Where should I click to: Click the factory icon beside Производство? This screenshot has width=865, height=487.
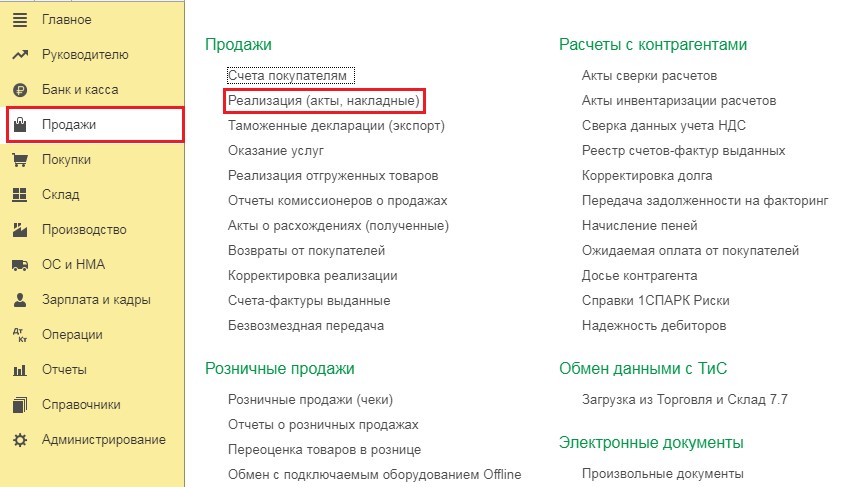coord(20,229)
